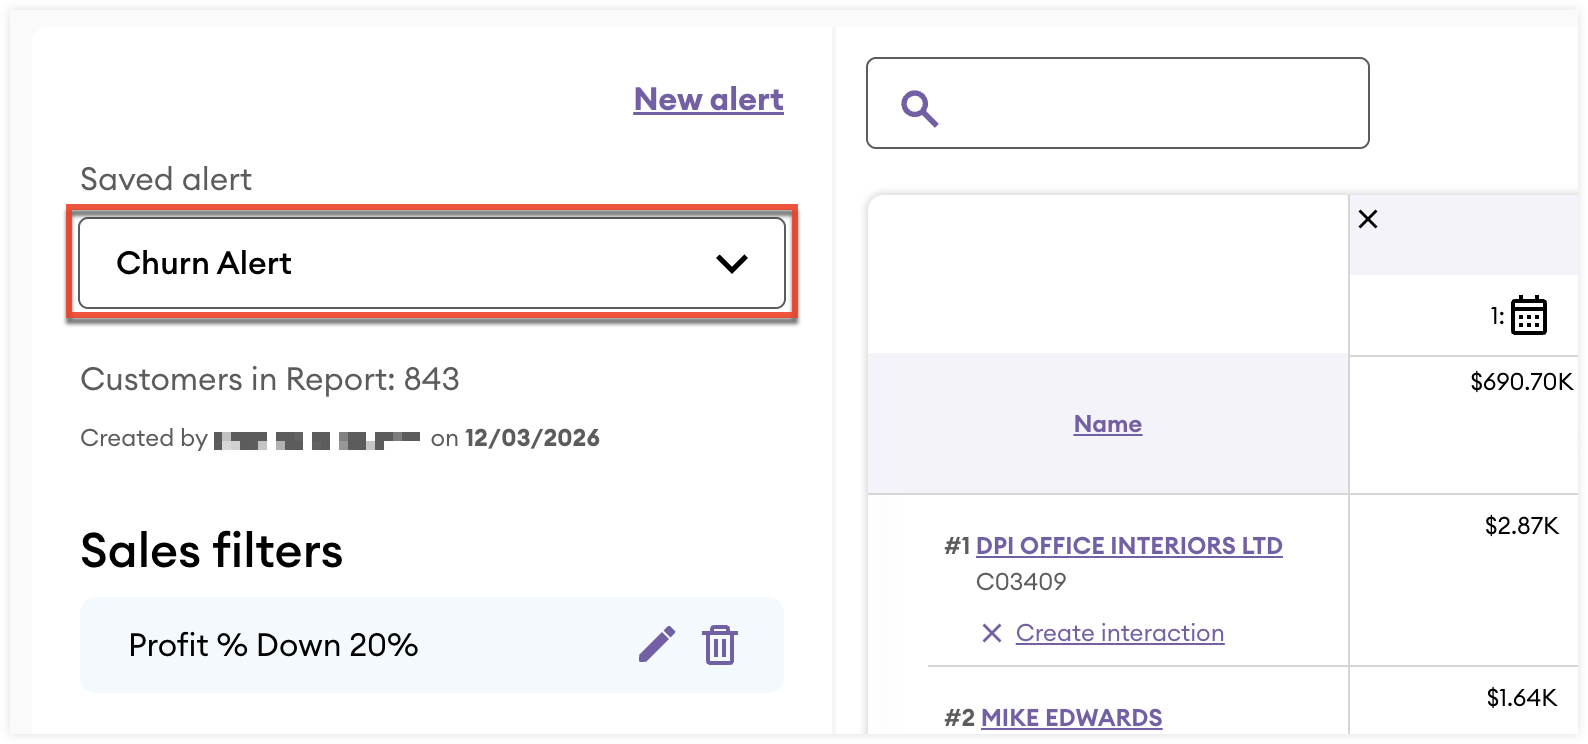The width and height of the screenshot is (1588, 744).
Task: Open the MIKE EDWARDS customer link
Action: pyautogui.click(x=1071, y=718)
